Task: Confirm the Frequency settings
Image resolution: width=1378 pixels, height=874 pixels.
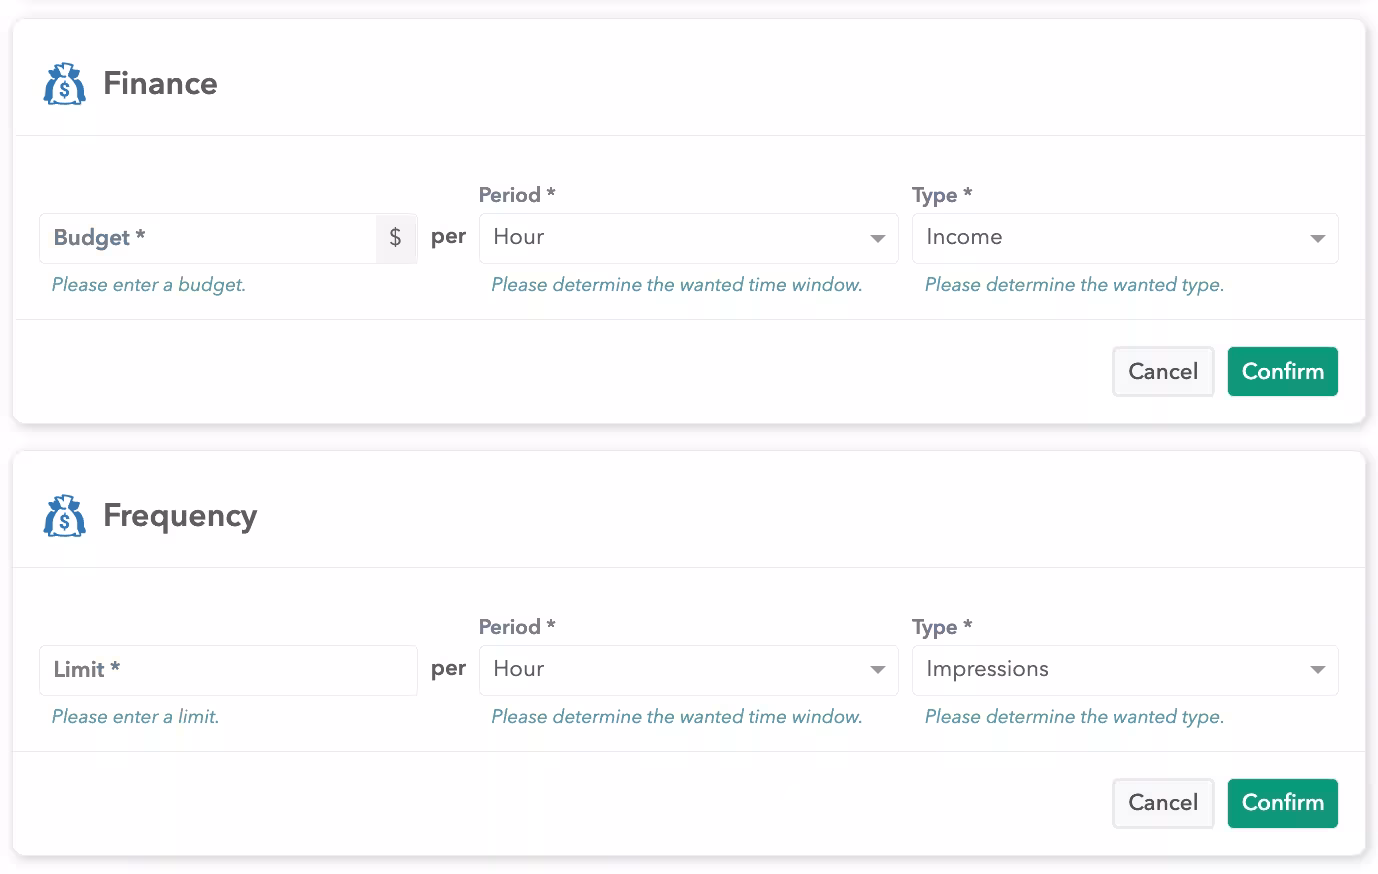Action: pyautogui.click(x=1282, y=803)
